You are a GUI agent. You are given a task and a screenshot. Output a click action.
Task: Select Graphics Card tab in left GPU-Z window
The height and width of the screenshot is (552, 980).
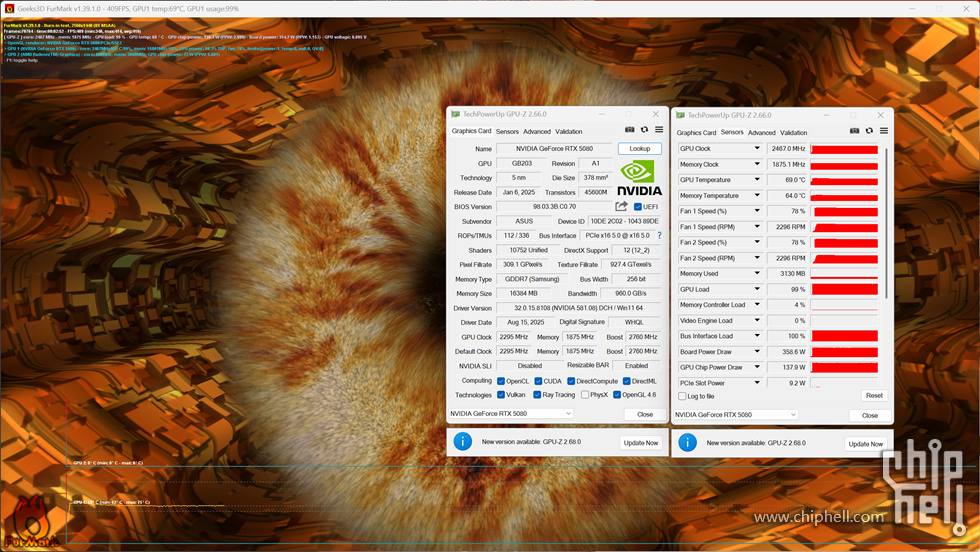click(x=471, y=131)
